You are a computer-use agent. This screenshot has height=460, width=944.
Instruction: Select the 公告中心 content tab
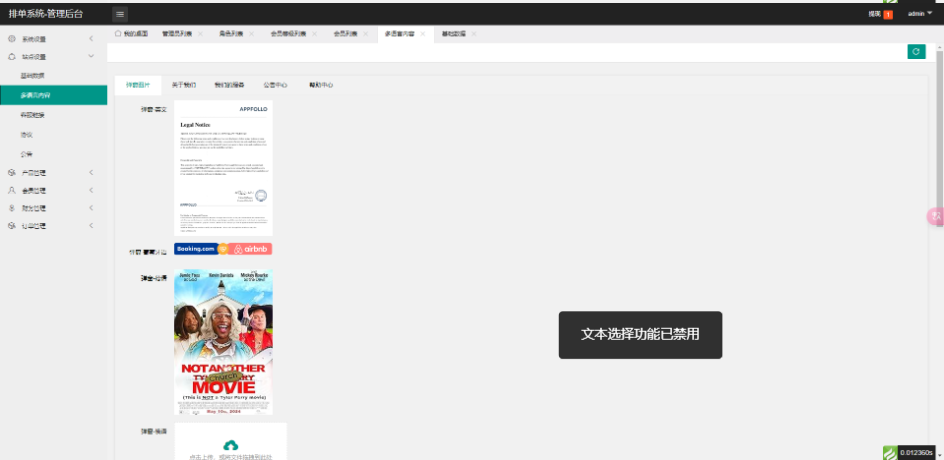click(x=275, y=85)
